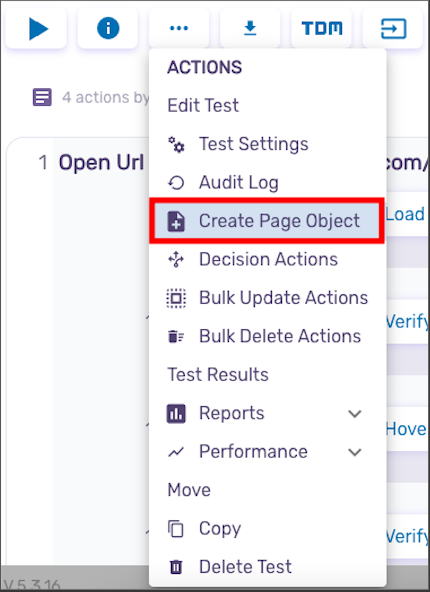Click the Create Page Object document-plus icon
The image size is (430, 592).
tap(176, 221)
